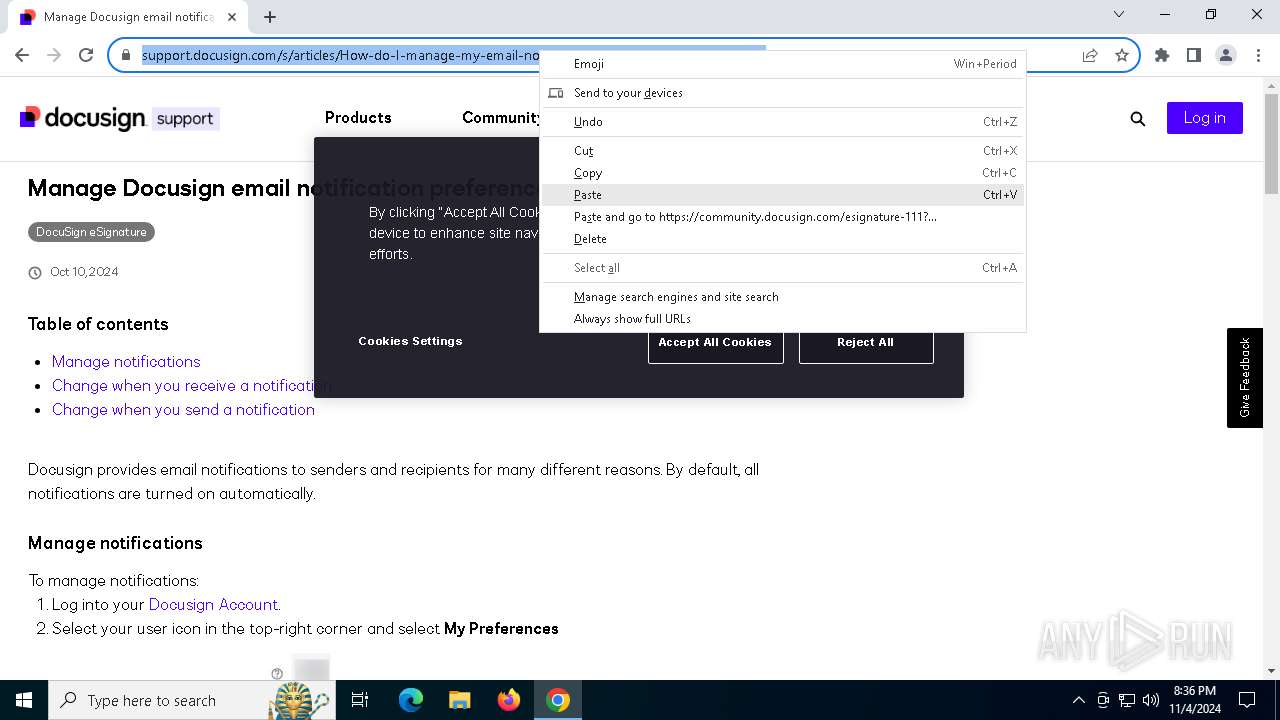Open the Chrome profile avatar
Screen dimensions: 1280x720
[x=1226, y=55]
